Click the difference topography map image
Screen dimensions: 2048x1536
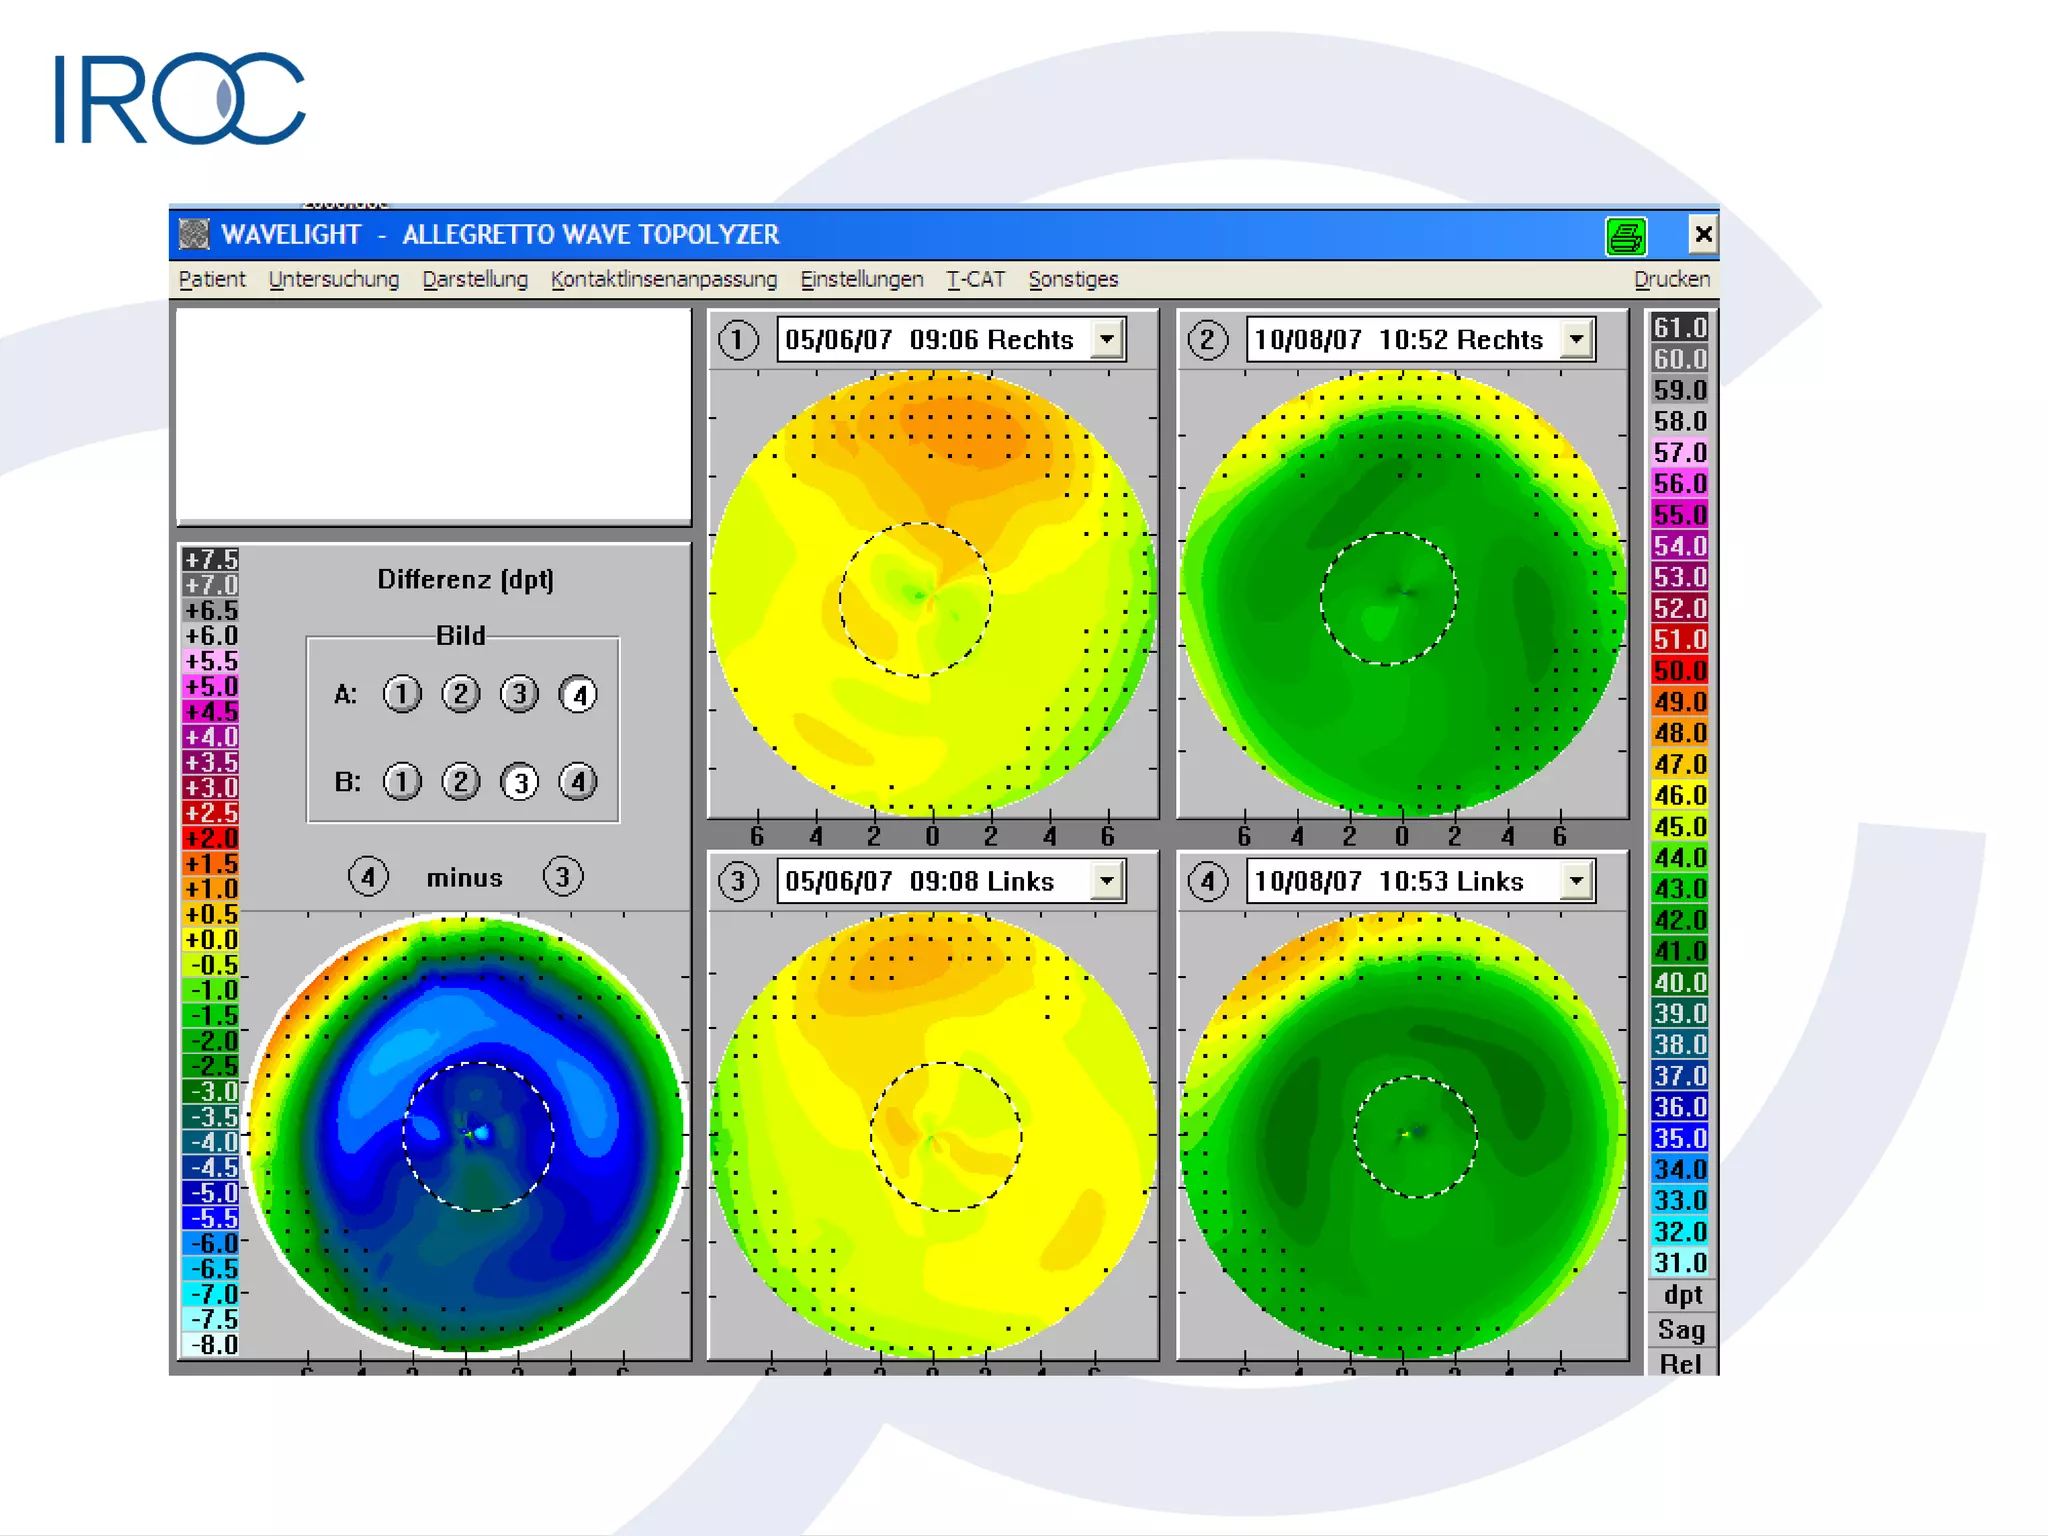[x=466, y=1133]
